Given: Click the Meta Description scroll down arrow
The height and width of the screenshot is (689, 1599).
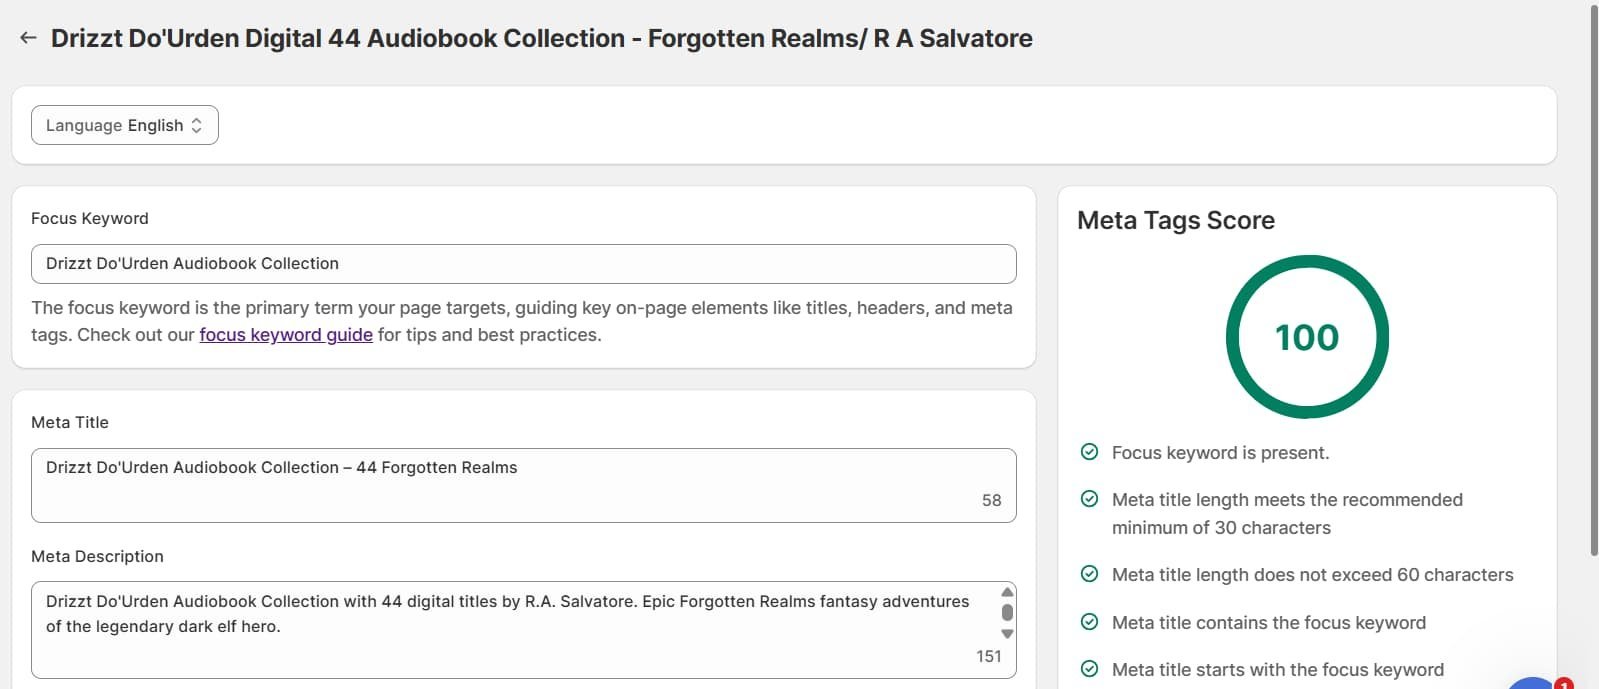Looking at the screenshot, I should click(x=1007, y=634).
